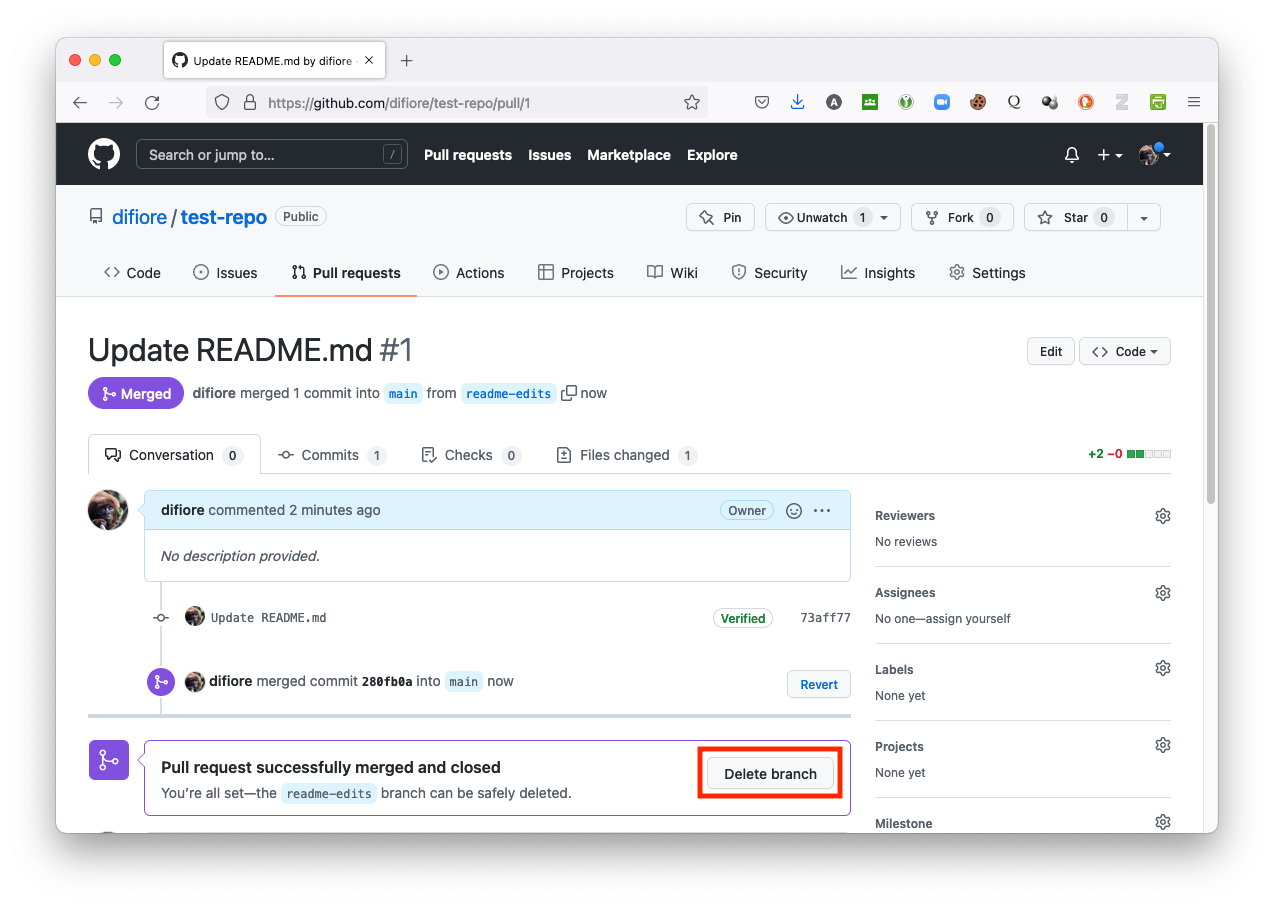Reload the page in browser
This screenshot has width=1274, height=907.
click(152, 102)
